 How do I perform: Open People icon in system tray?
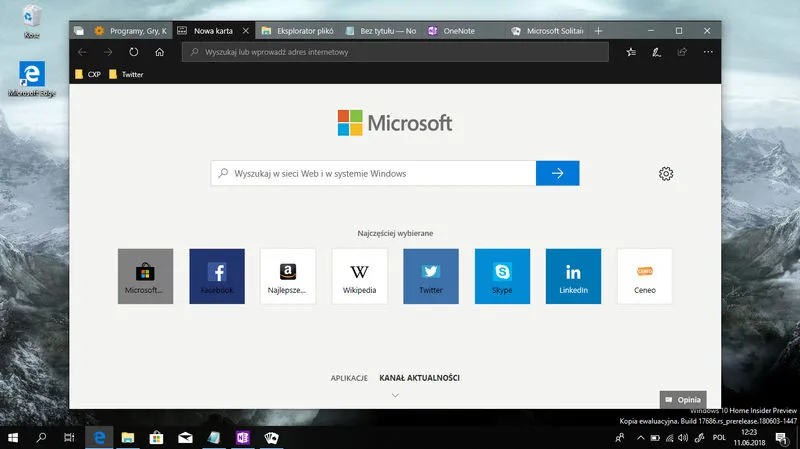pyautogui.click(x=620, y=438)
